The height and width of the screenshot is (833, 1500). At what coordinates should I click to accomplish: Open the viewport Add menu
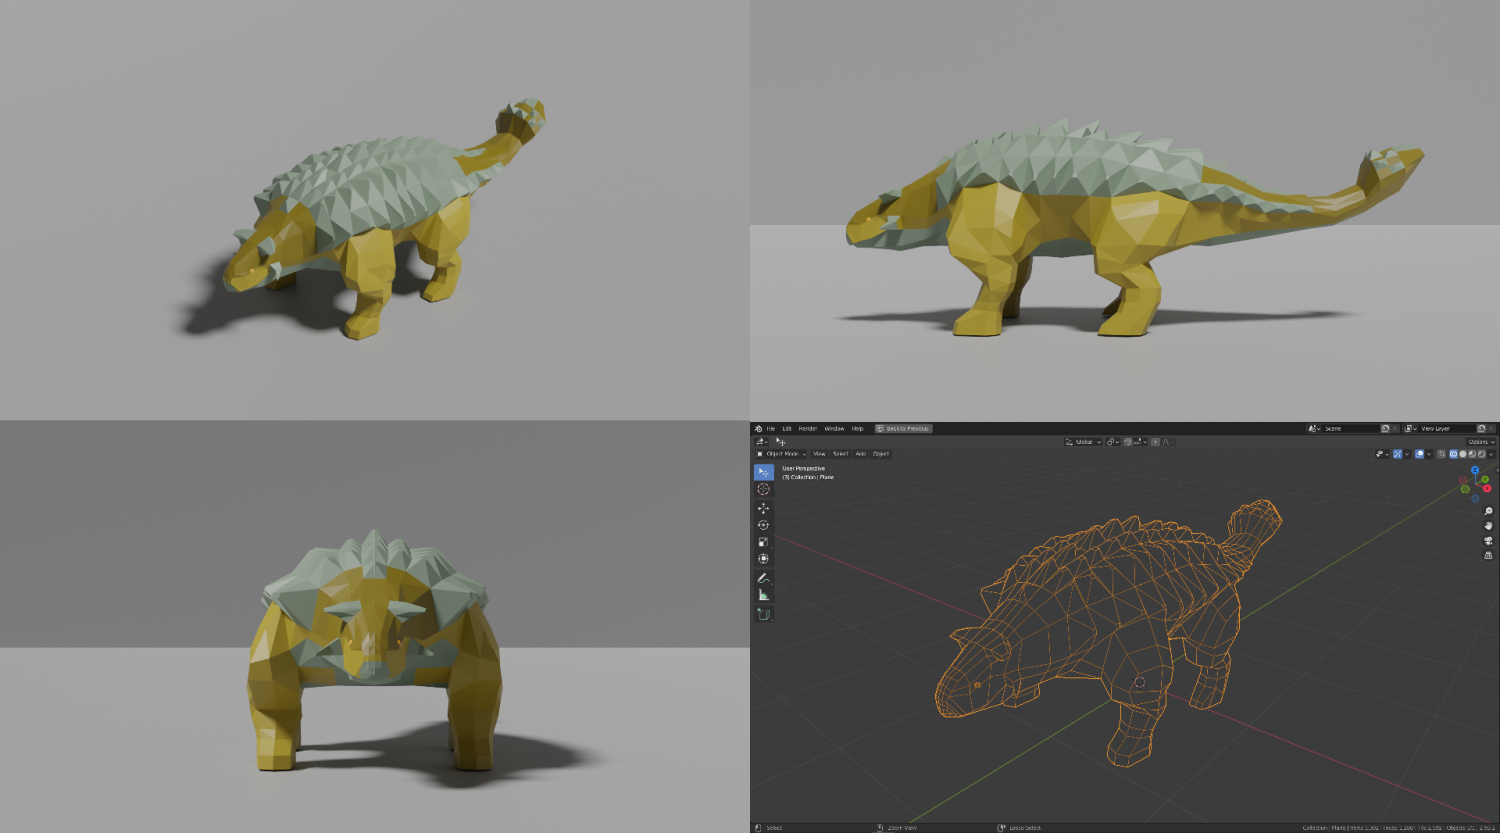click(860, 454)
